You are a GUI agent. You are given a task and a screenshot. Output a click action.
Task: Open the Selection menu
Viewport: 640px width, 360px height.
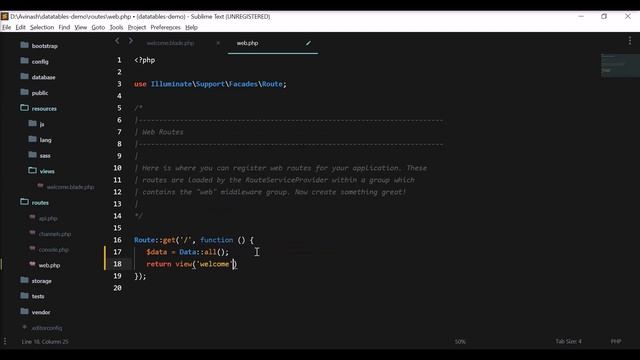click(x=42, y=27)
